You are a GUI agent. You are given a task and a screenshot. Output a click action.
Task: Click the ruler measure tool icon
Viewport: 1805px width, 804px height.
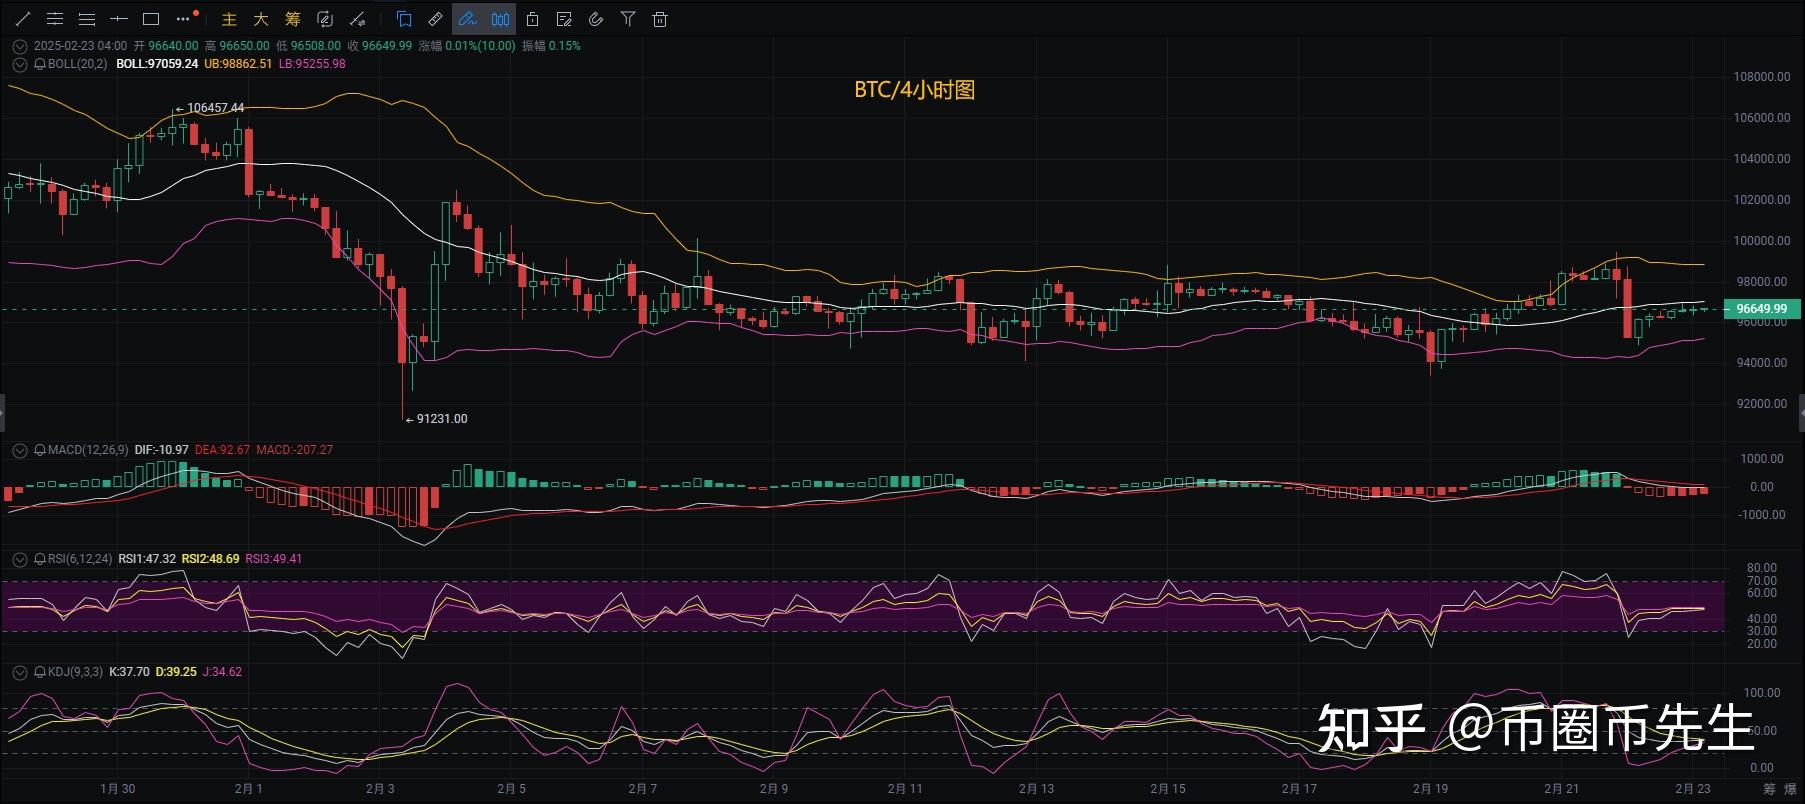pyautogui.click(x=435, y=19)
